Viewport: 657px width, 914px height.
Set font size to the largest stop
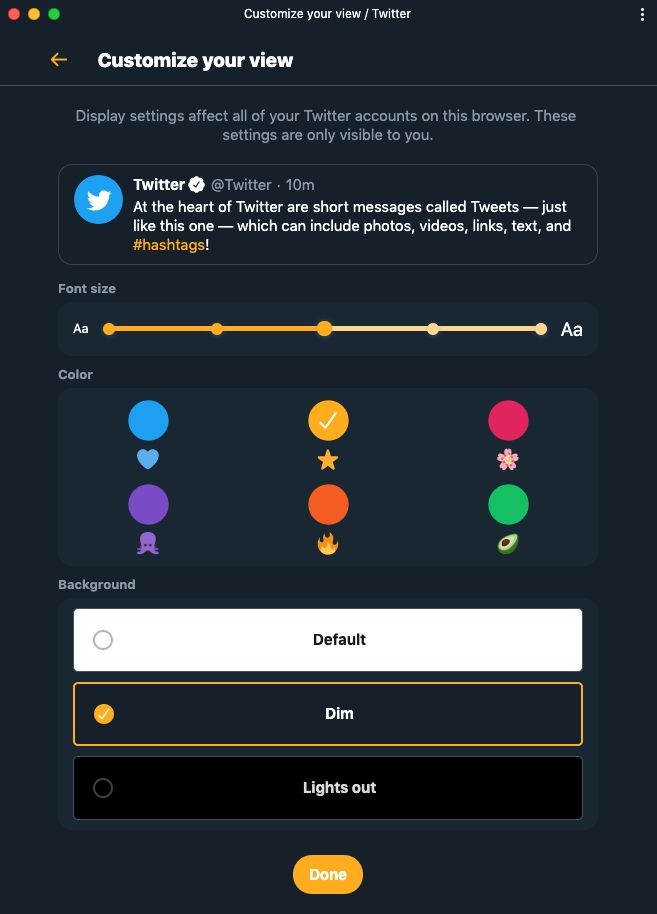(541, 329)
